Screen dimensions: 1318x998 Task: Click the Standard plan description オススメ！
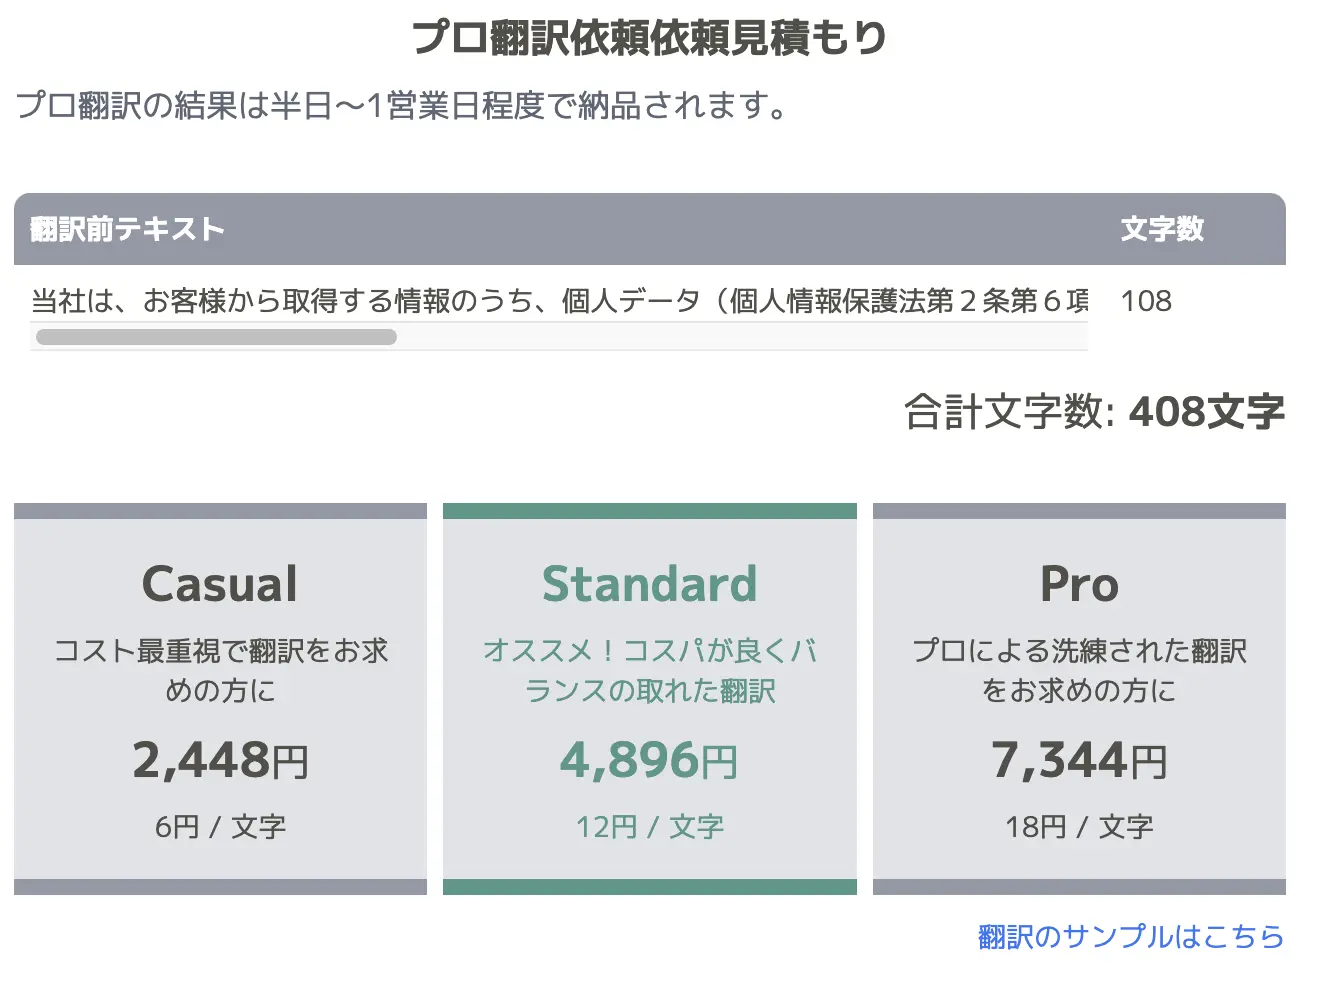[x=650, y=670]
